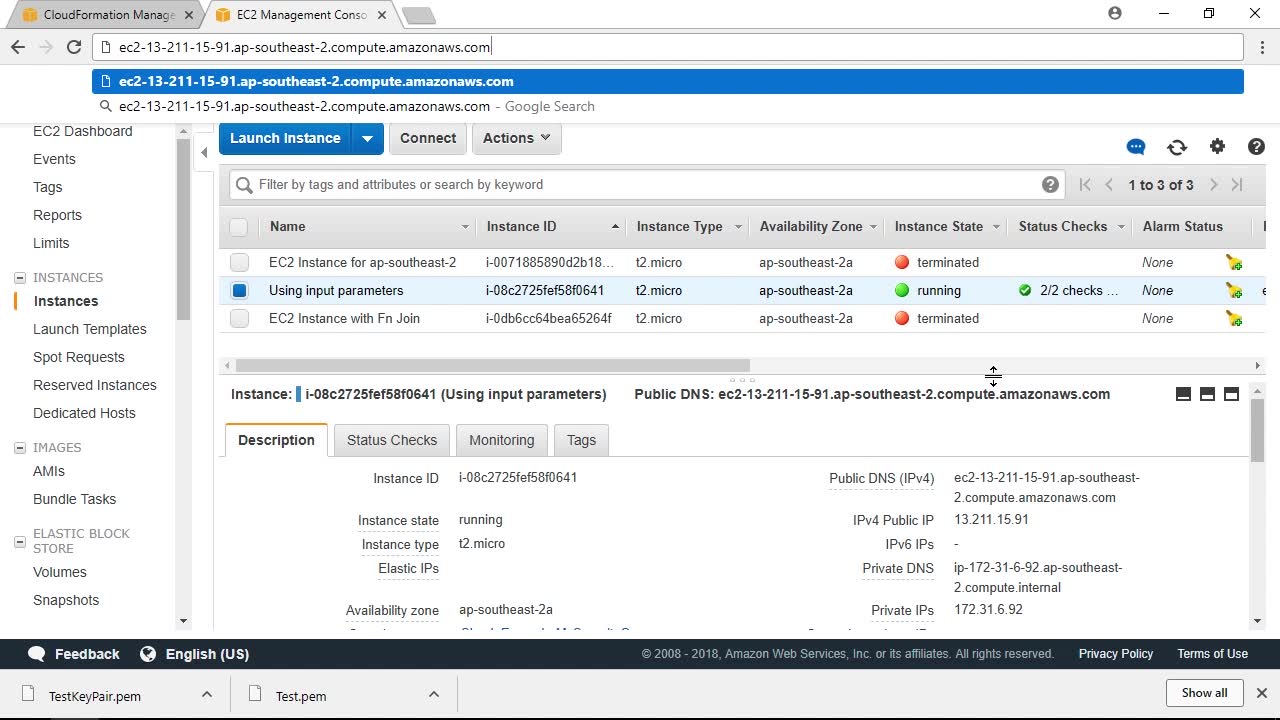Open the help question mark icon
The width and height of the screenshot is (1280, 720).
coord(1257,146)
